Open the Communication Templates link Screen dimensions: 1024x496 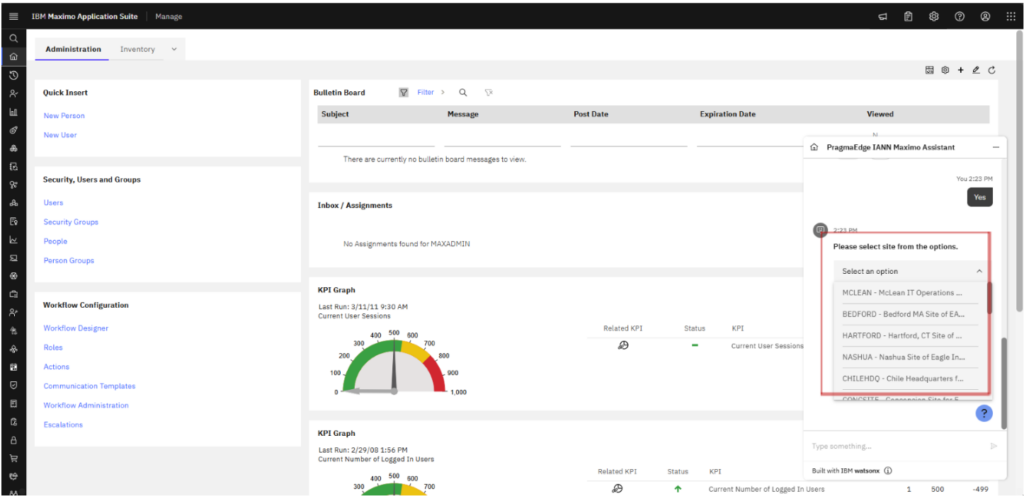89,386
